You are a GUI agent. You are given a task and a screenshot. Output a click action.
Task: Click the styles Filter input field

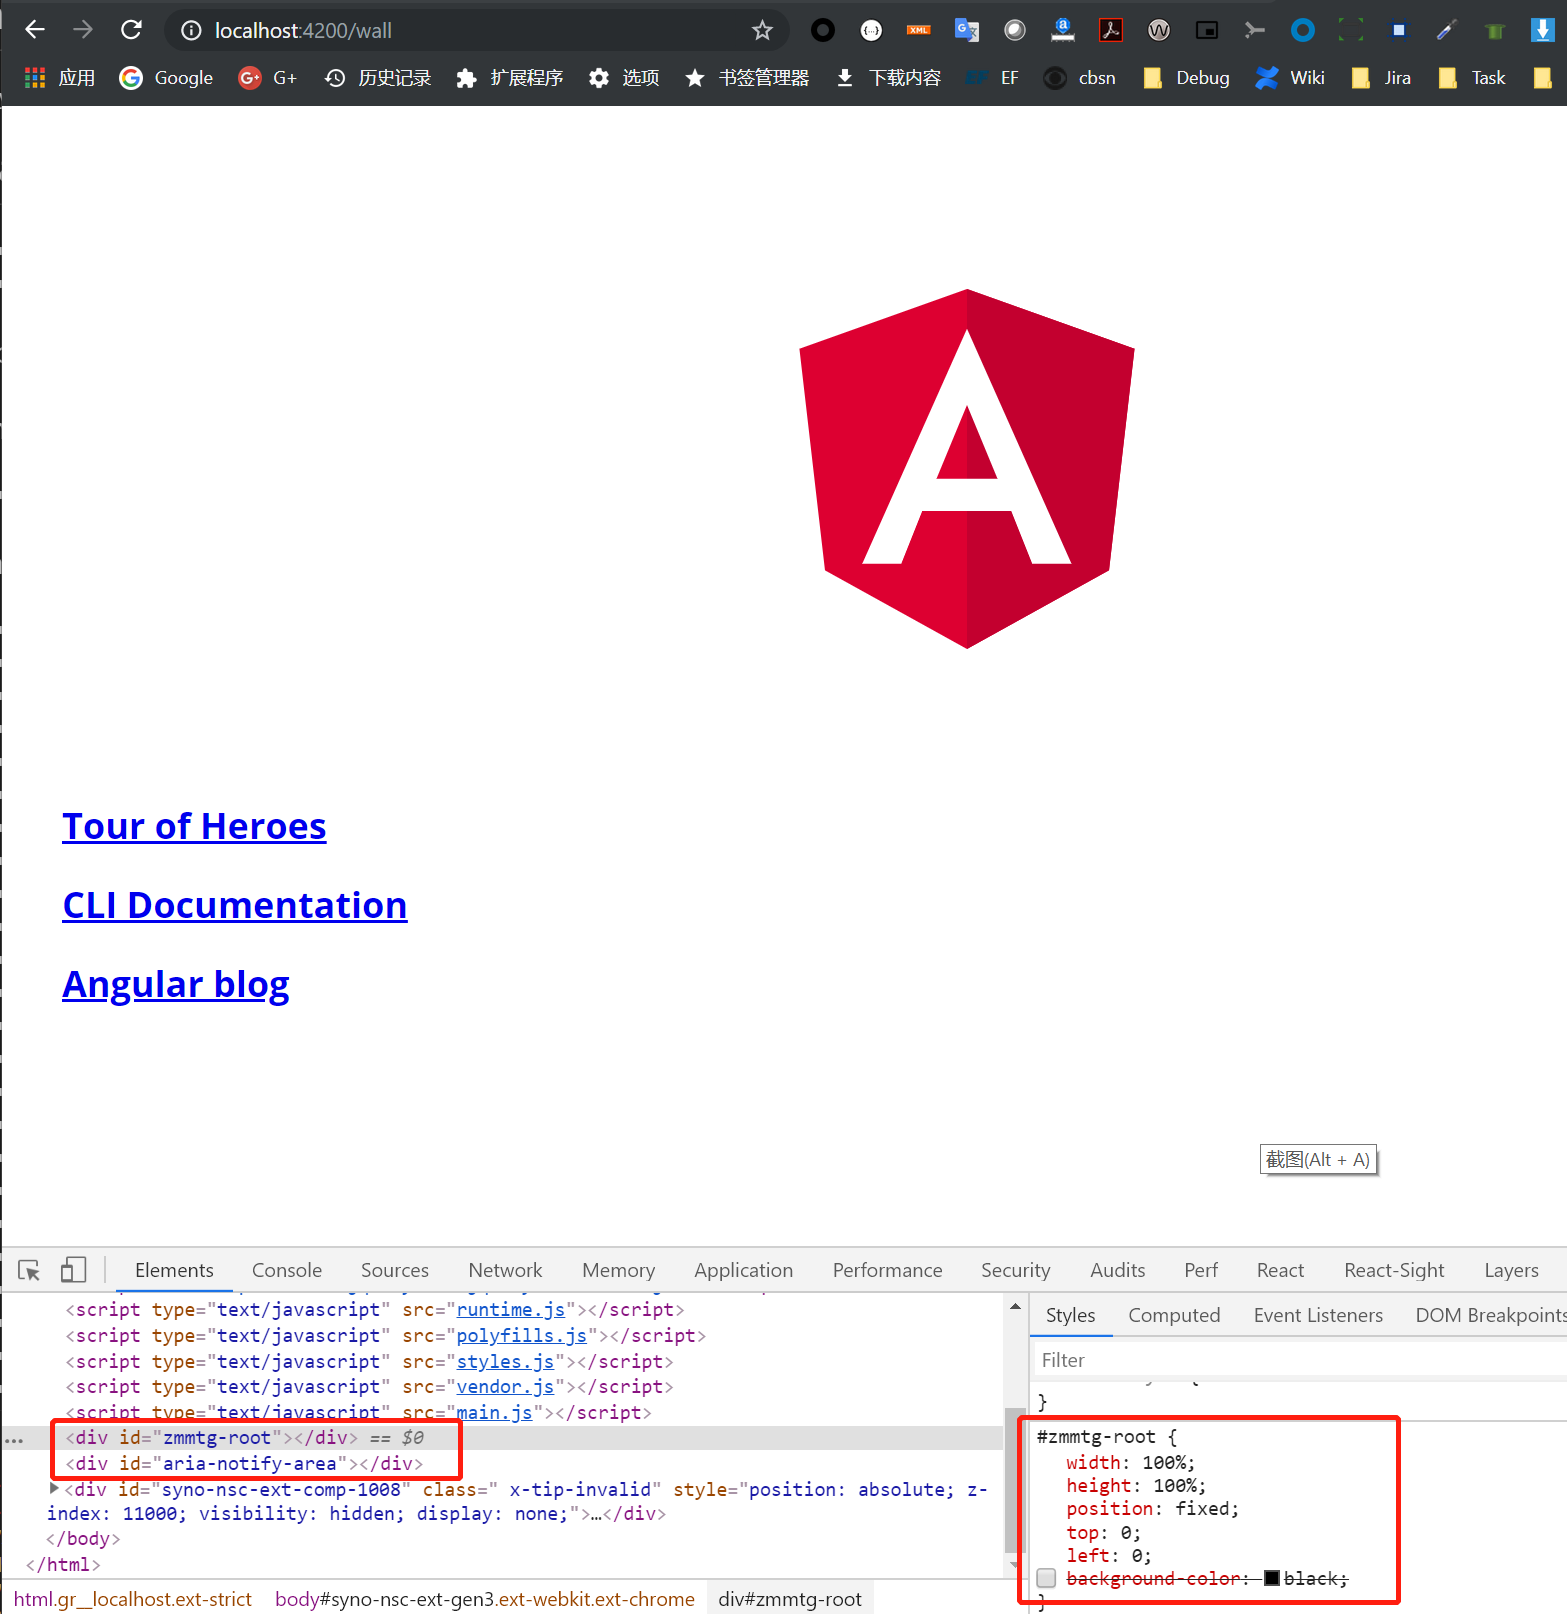pos(1298,1360)
